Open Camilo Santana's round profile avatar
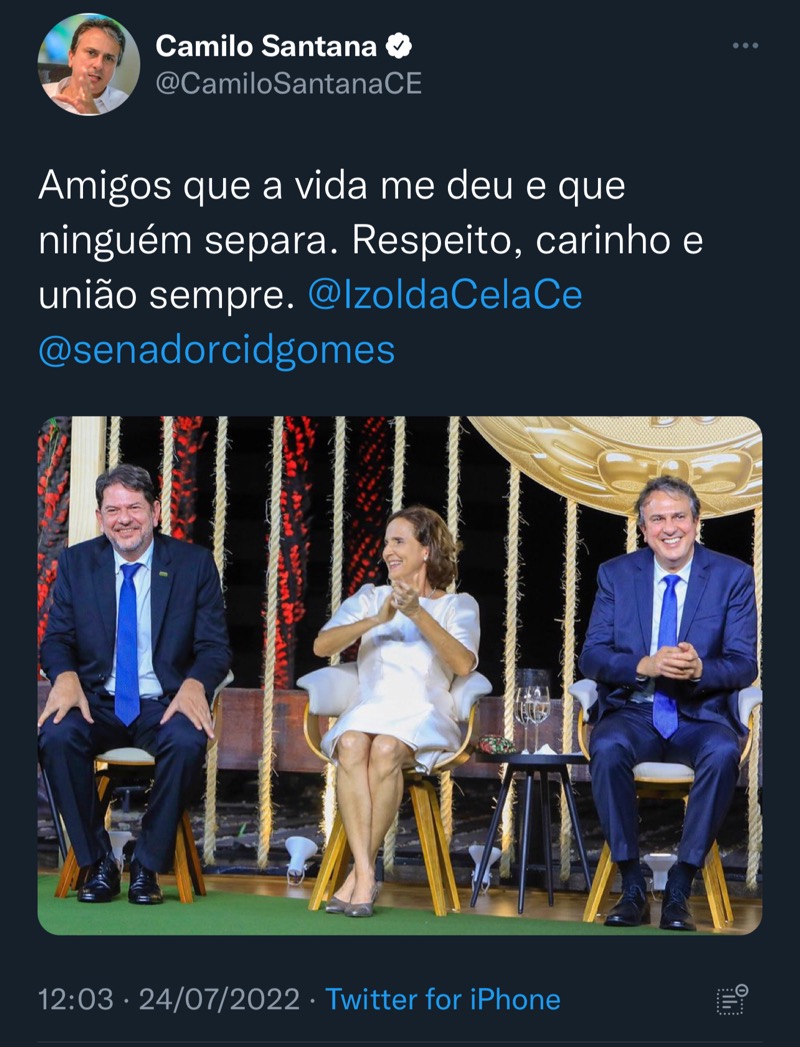The width and height of the screenshot is (800, 1047). (89, 64)
